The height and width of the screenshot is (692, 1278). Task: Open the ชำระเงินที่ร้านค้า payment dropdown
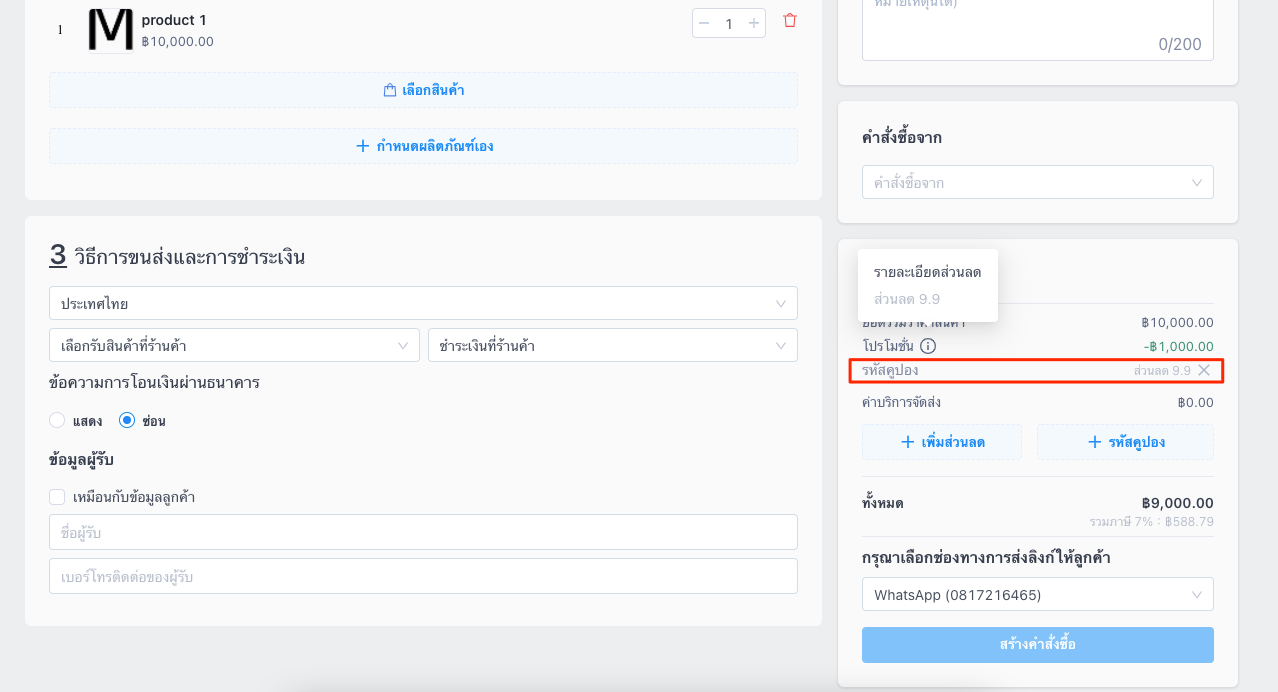pos(613,345)
